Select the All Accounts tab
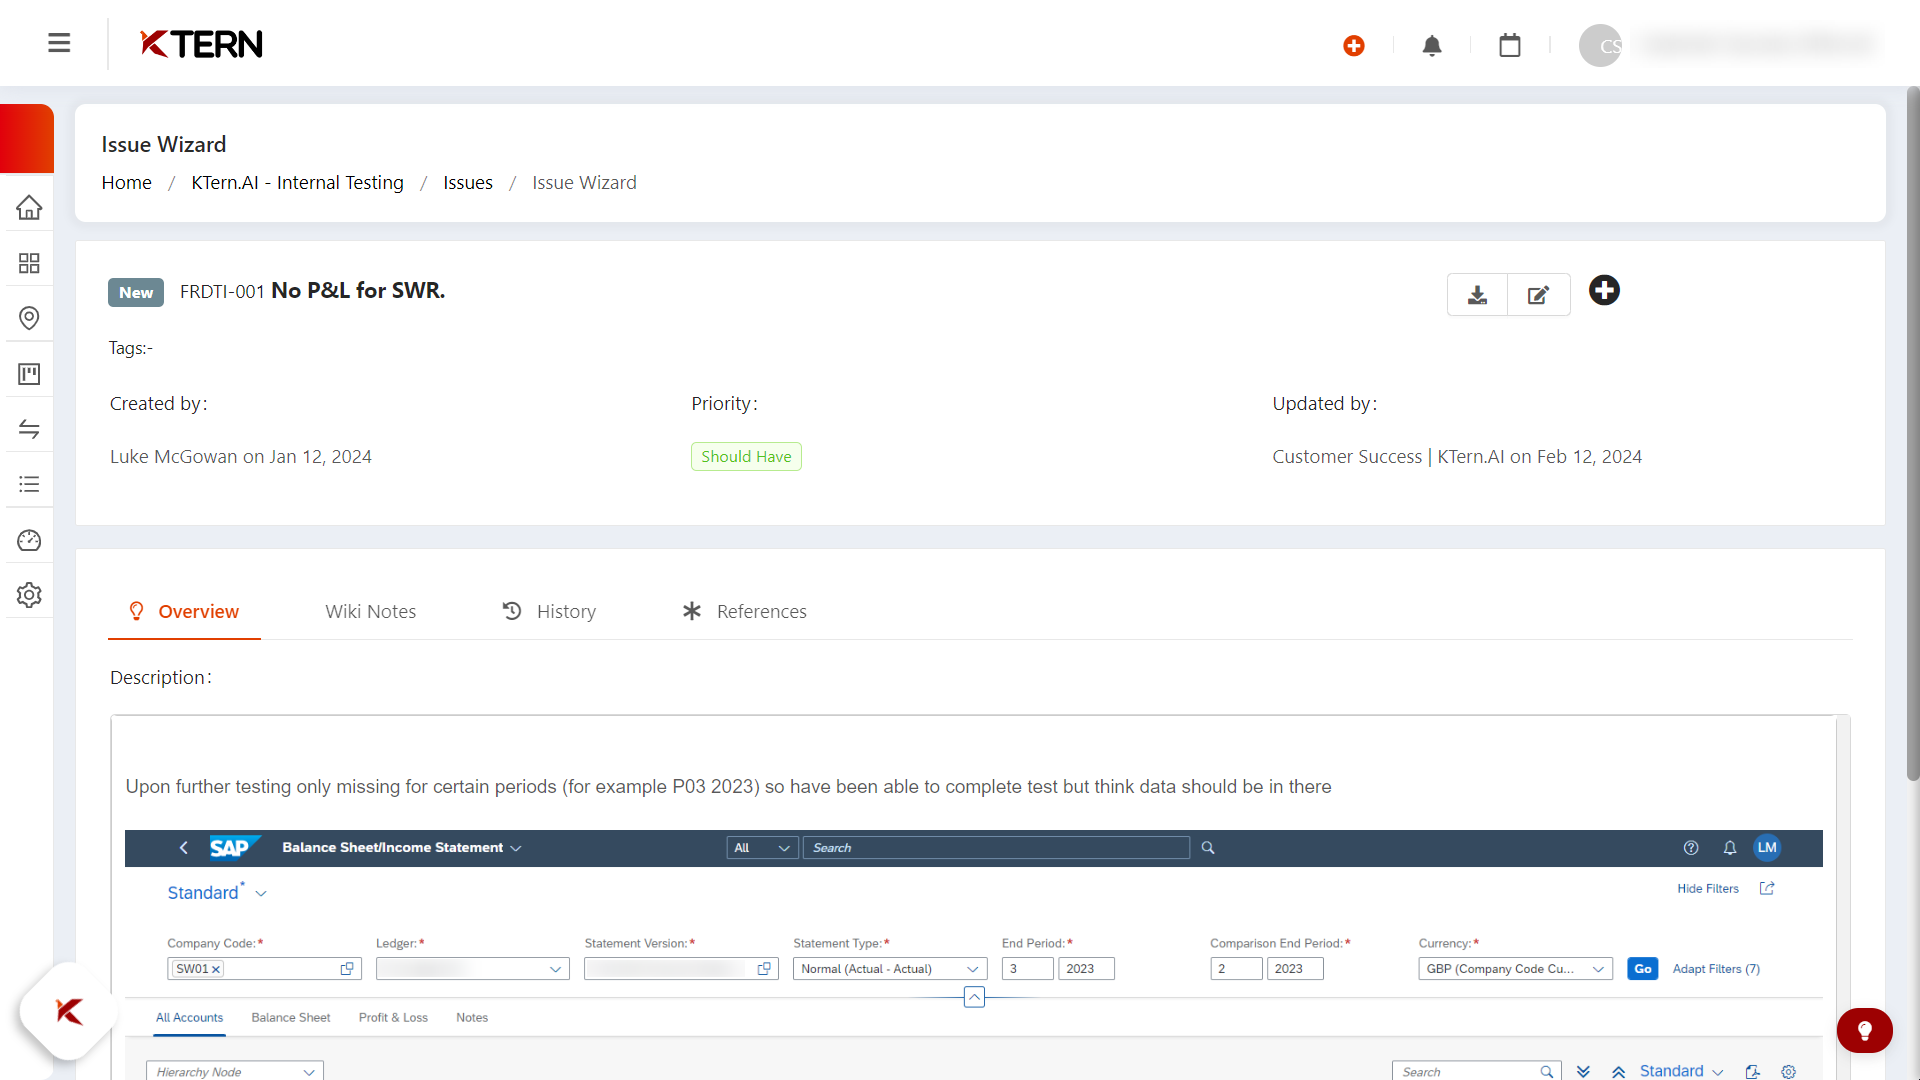1920x1080 pixels. pos(189,1017)
